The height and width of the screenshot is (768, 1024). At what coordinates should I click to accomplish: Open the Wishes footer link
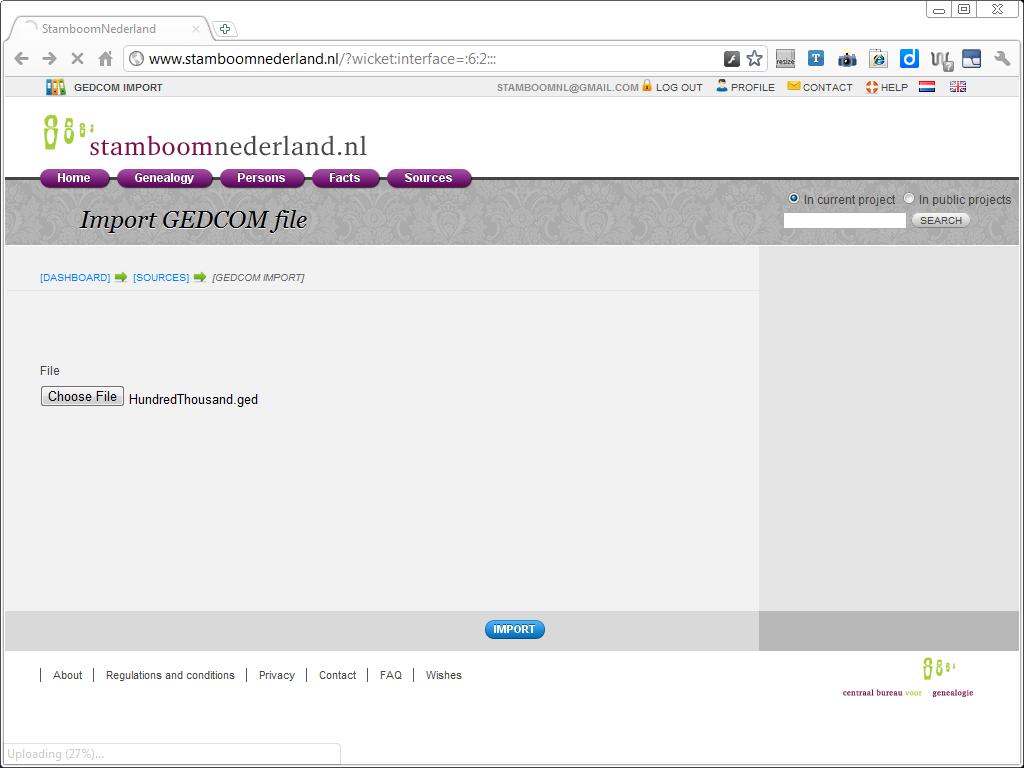444,675
